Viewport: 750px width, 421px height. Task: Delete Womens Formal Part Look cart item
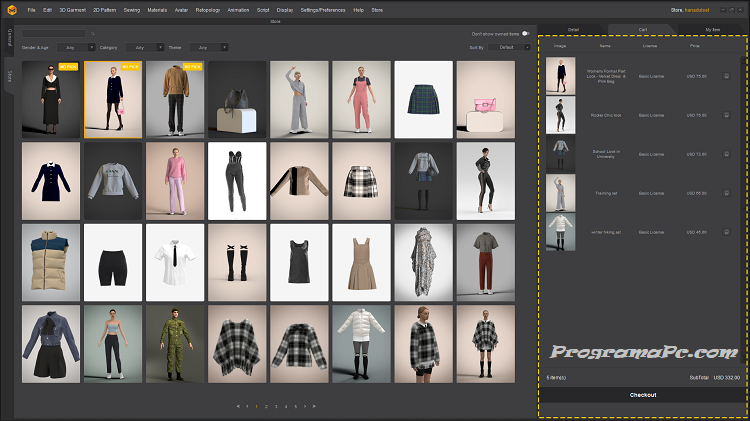pos(726,76)
